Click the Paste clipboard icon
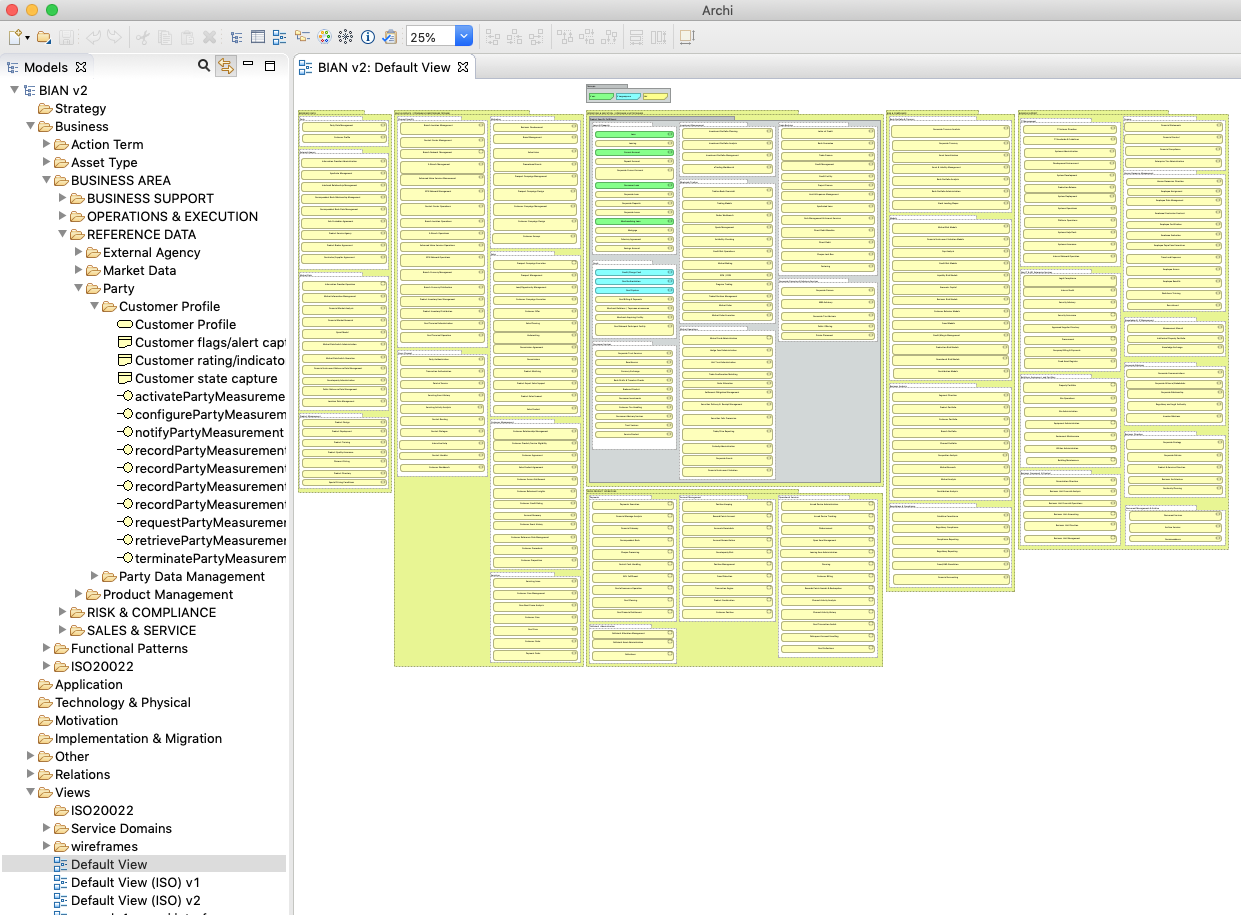Image resolution: width=1241 pixels, height=915 pixels. coord(187,37)
